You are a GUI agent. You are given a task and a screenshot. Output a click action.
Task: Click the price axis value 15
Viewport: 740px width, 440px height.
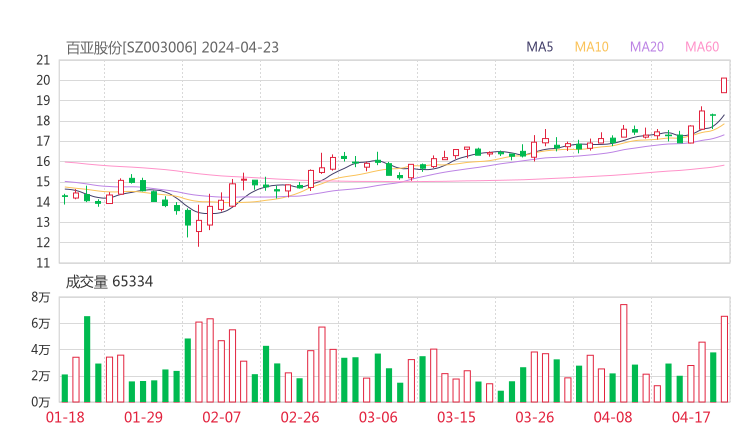pos(43,182)
